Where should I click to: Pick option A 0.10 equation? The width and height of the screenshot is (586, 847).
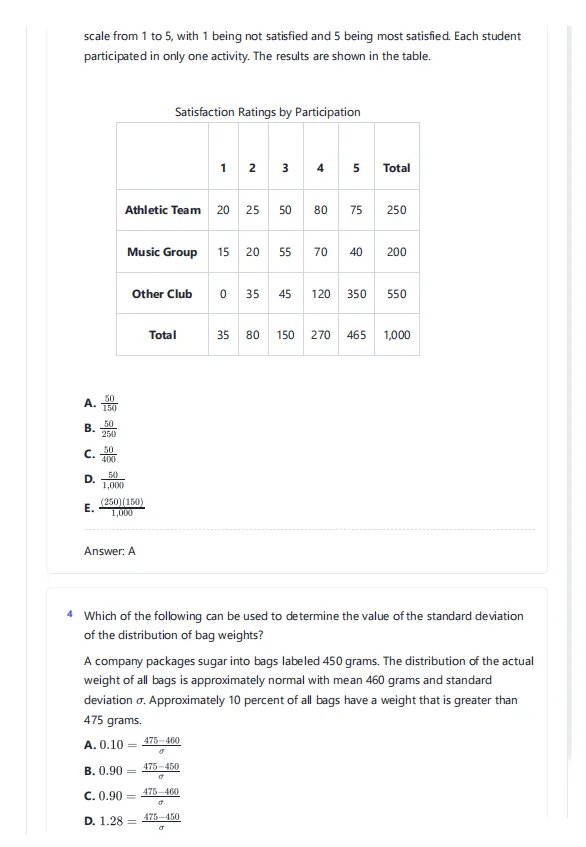point(132,744)
